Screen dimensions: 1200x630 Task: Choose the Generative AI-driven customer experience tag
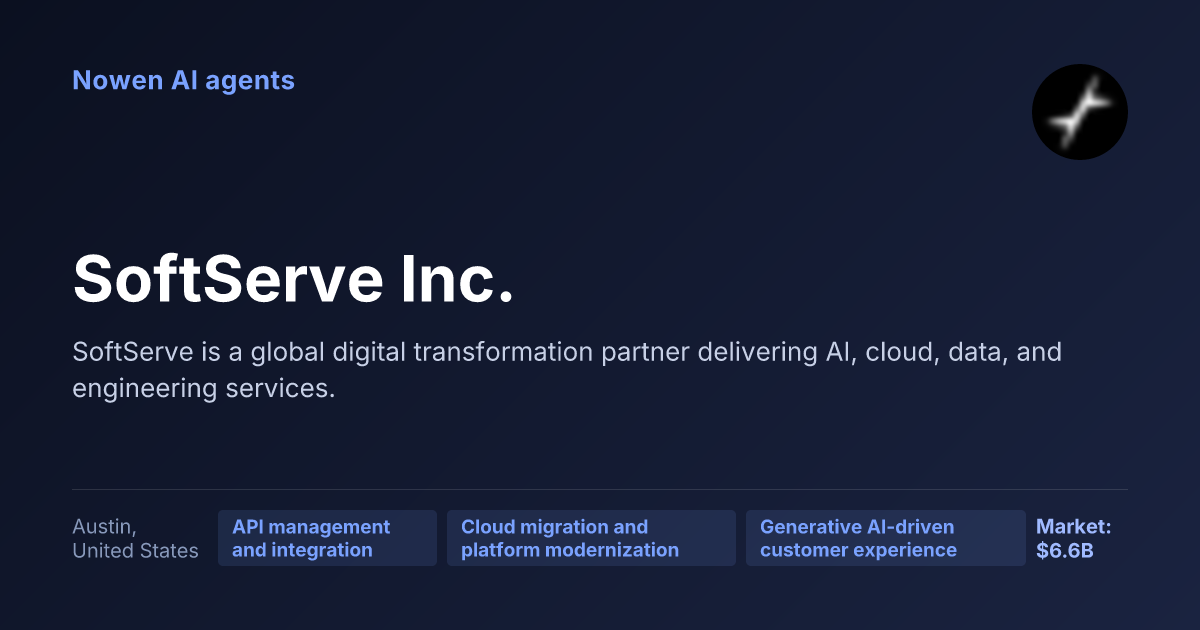click(x=885, y=538)
